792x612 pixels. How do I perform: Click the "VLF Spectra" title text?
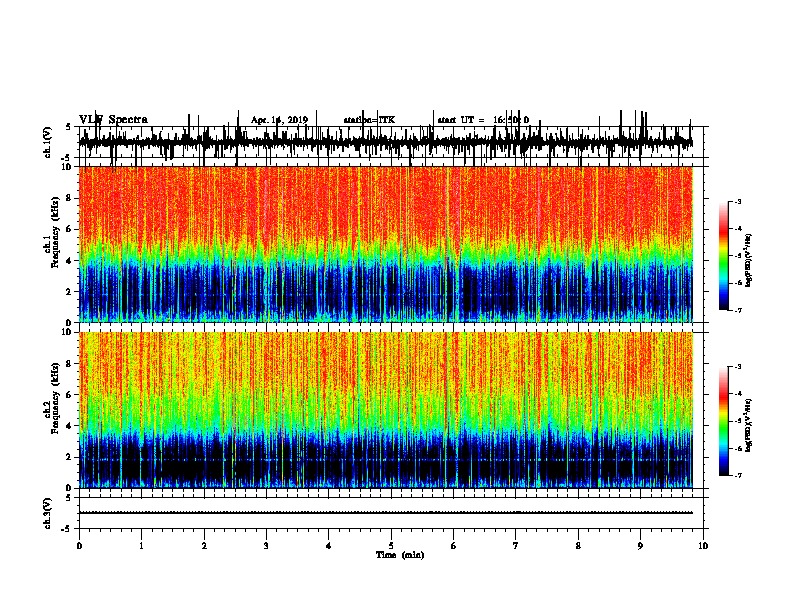[x=113, y=120]
